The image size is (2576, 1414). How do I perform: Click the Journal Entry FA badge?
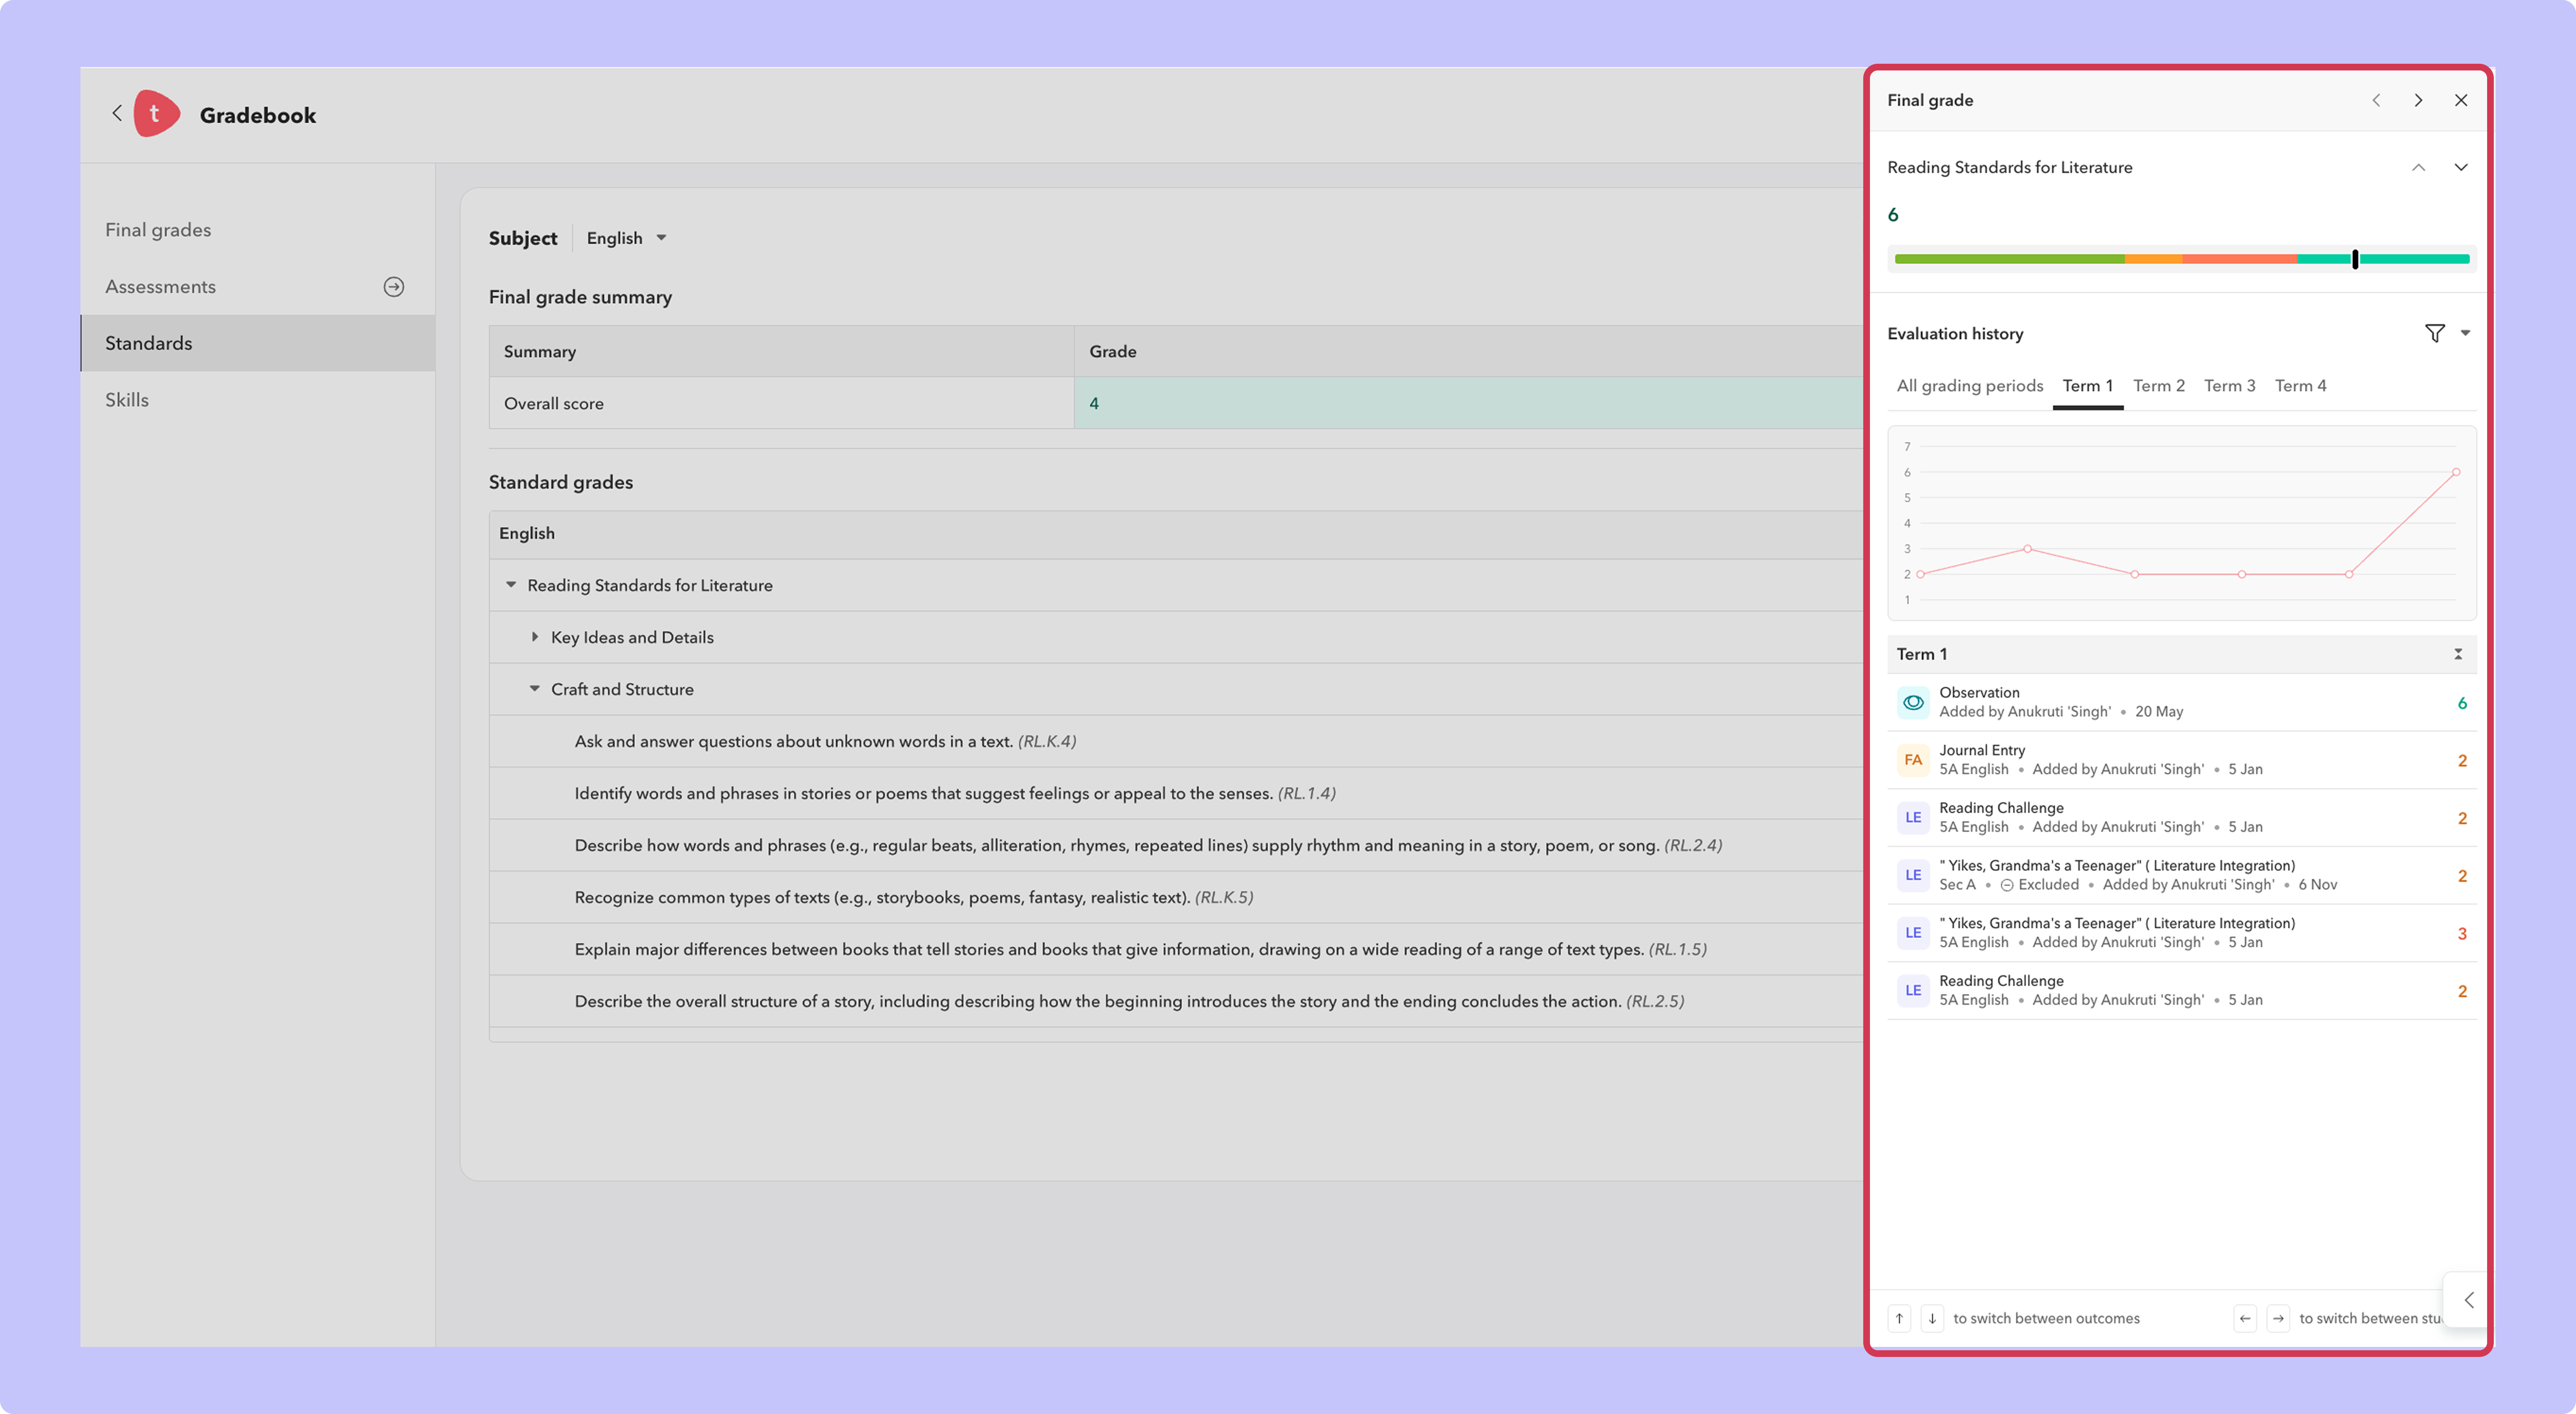tap(1913, 760)
